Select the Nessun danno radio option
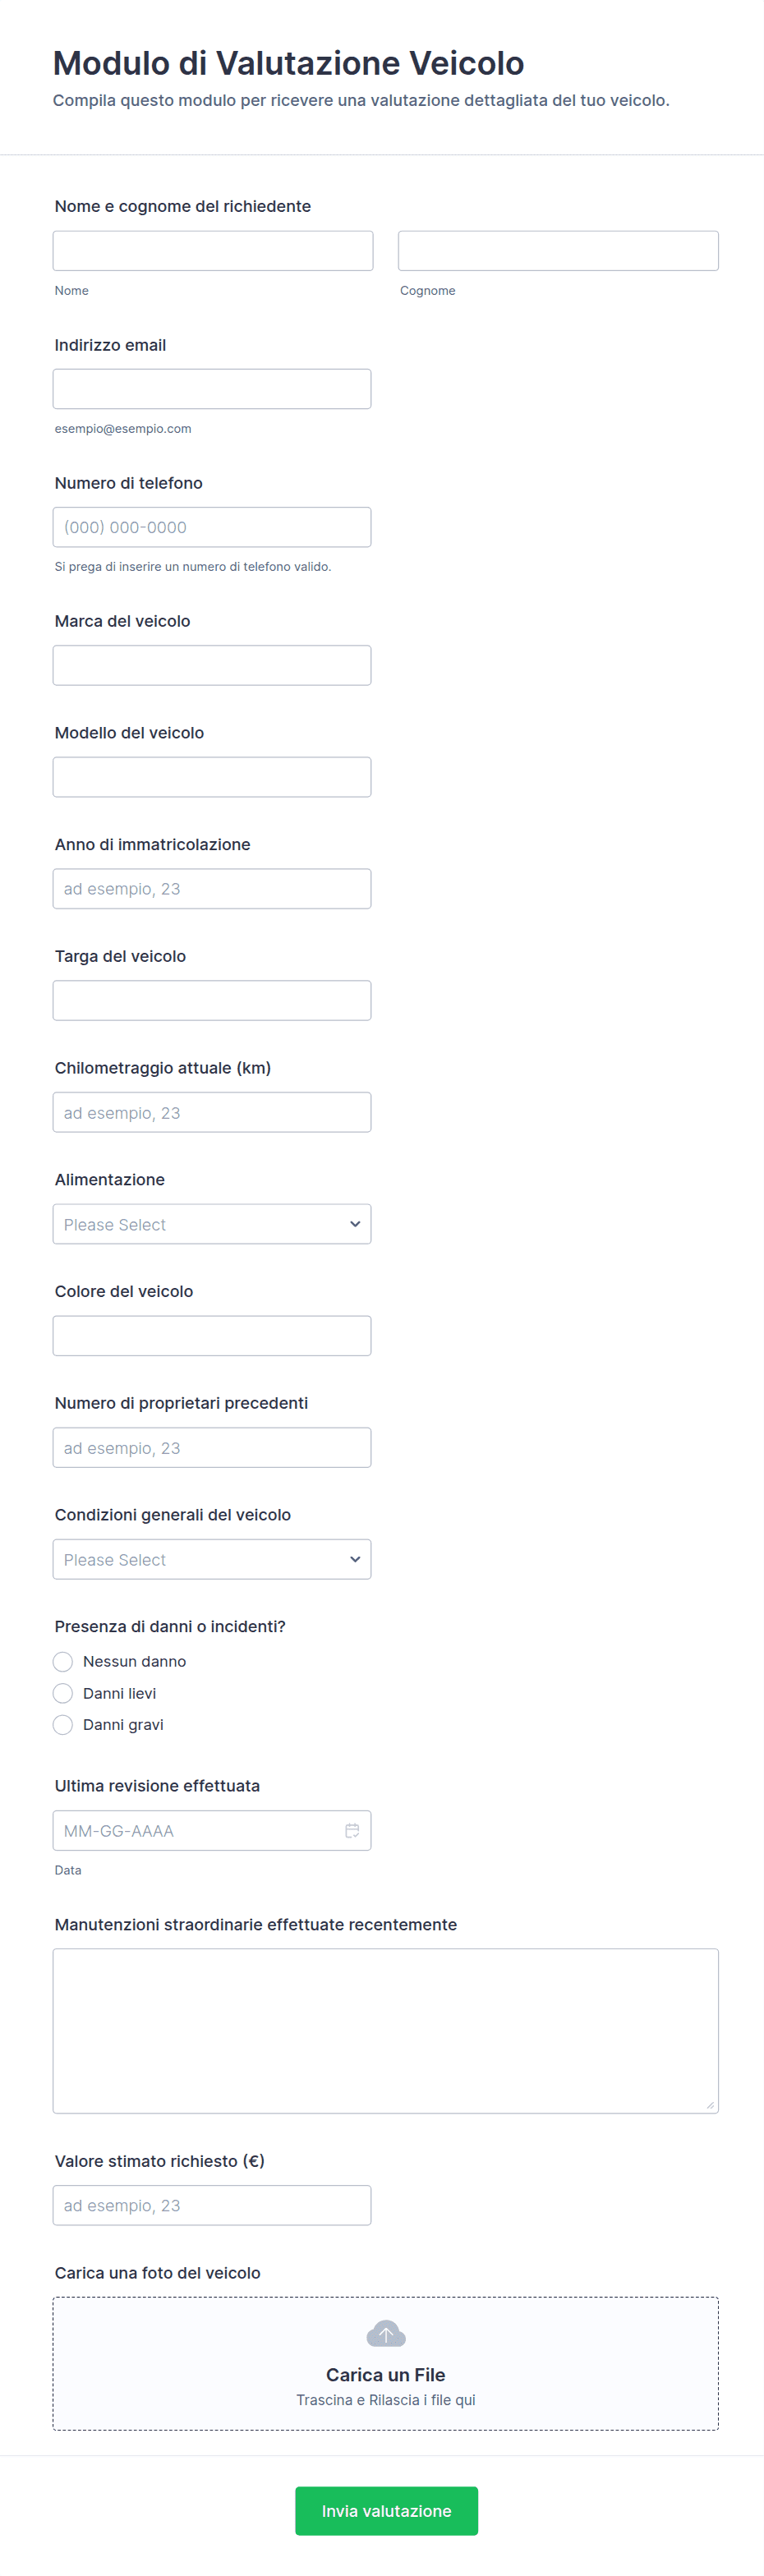 tap(63, 1661)
